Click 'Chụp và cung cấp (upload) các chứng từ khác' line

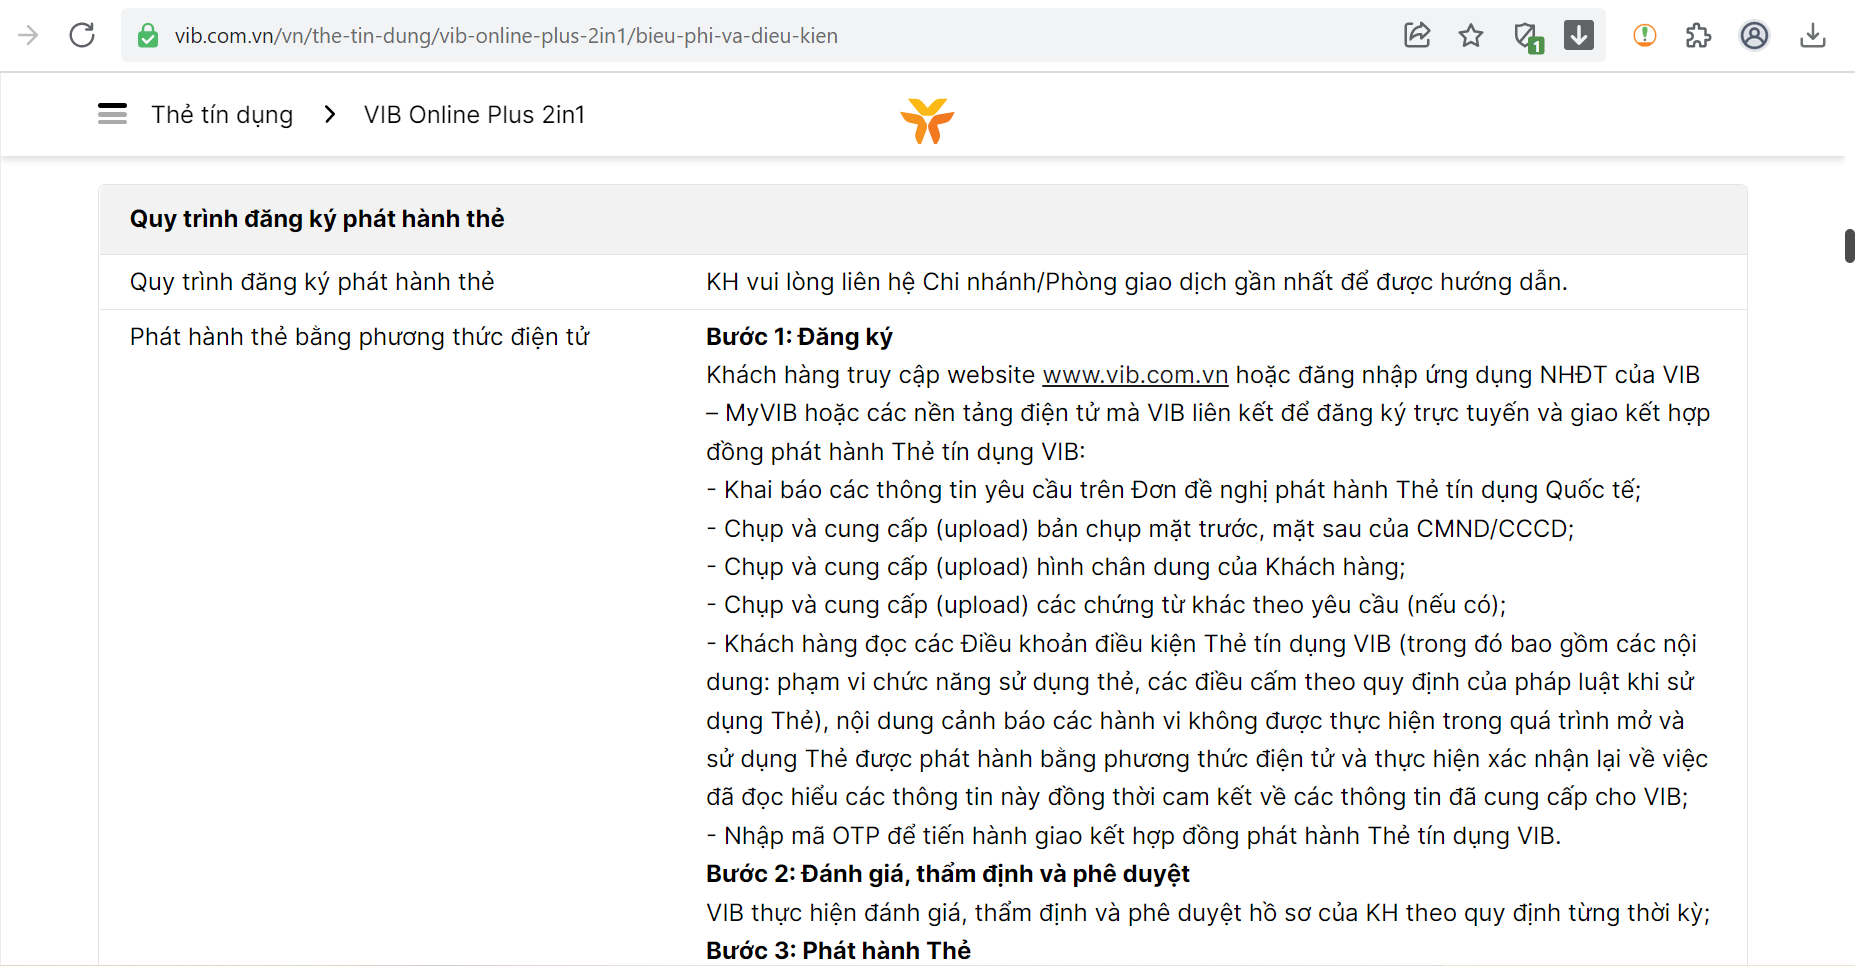coord(1106,605)
